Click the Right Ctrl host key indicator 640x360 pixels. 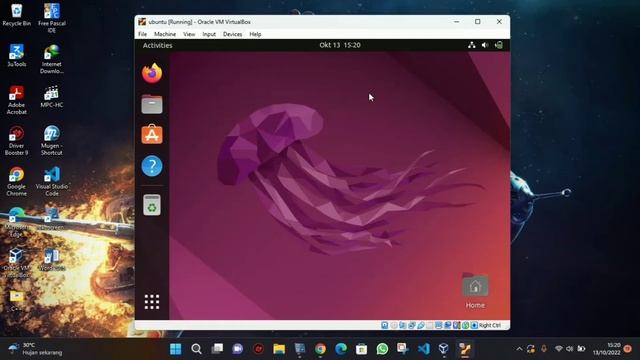click(490, 325)
